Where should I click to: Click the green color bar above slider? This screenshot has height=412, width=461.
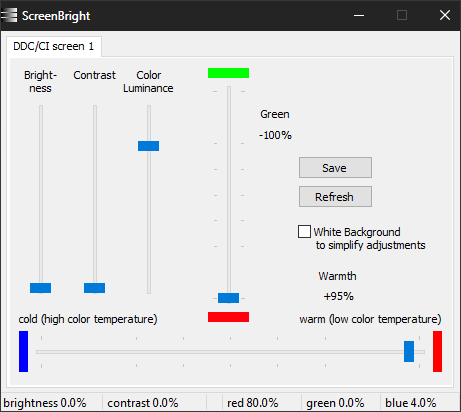coord(228,73)
